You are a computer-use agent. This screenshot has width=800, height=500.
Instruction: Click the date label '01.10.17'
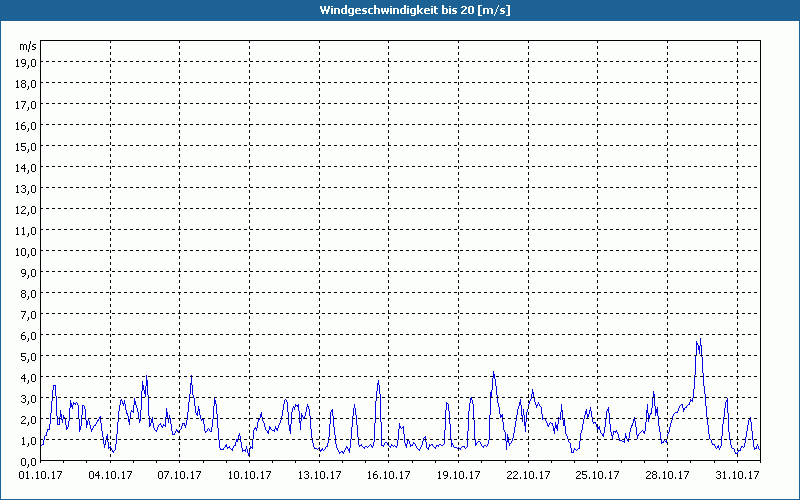41,476
